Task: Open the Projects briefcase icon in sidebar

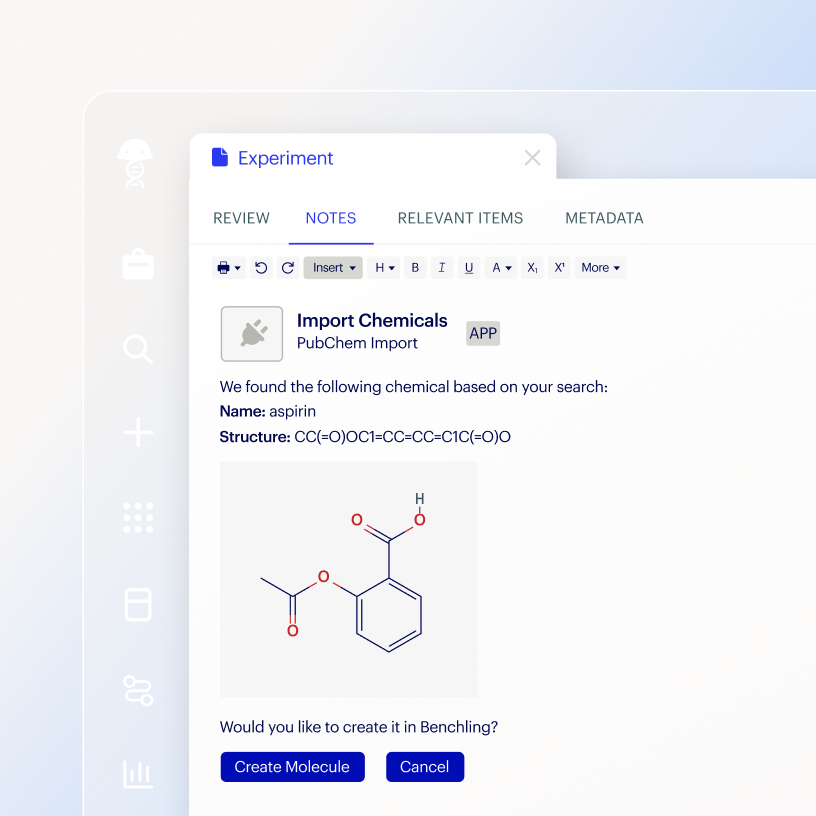Action: pos(138,264)
